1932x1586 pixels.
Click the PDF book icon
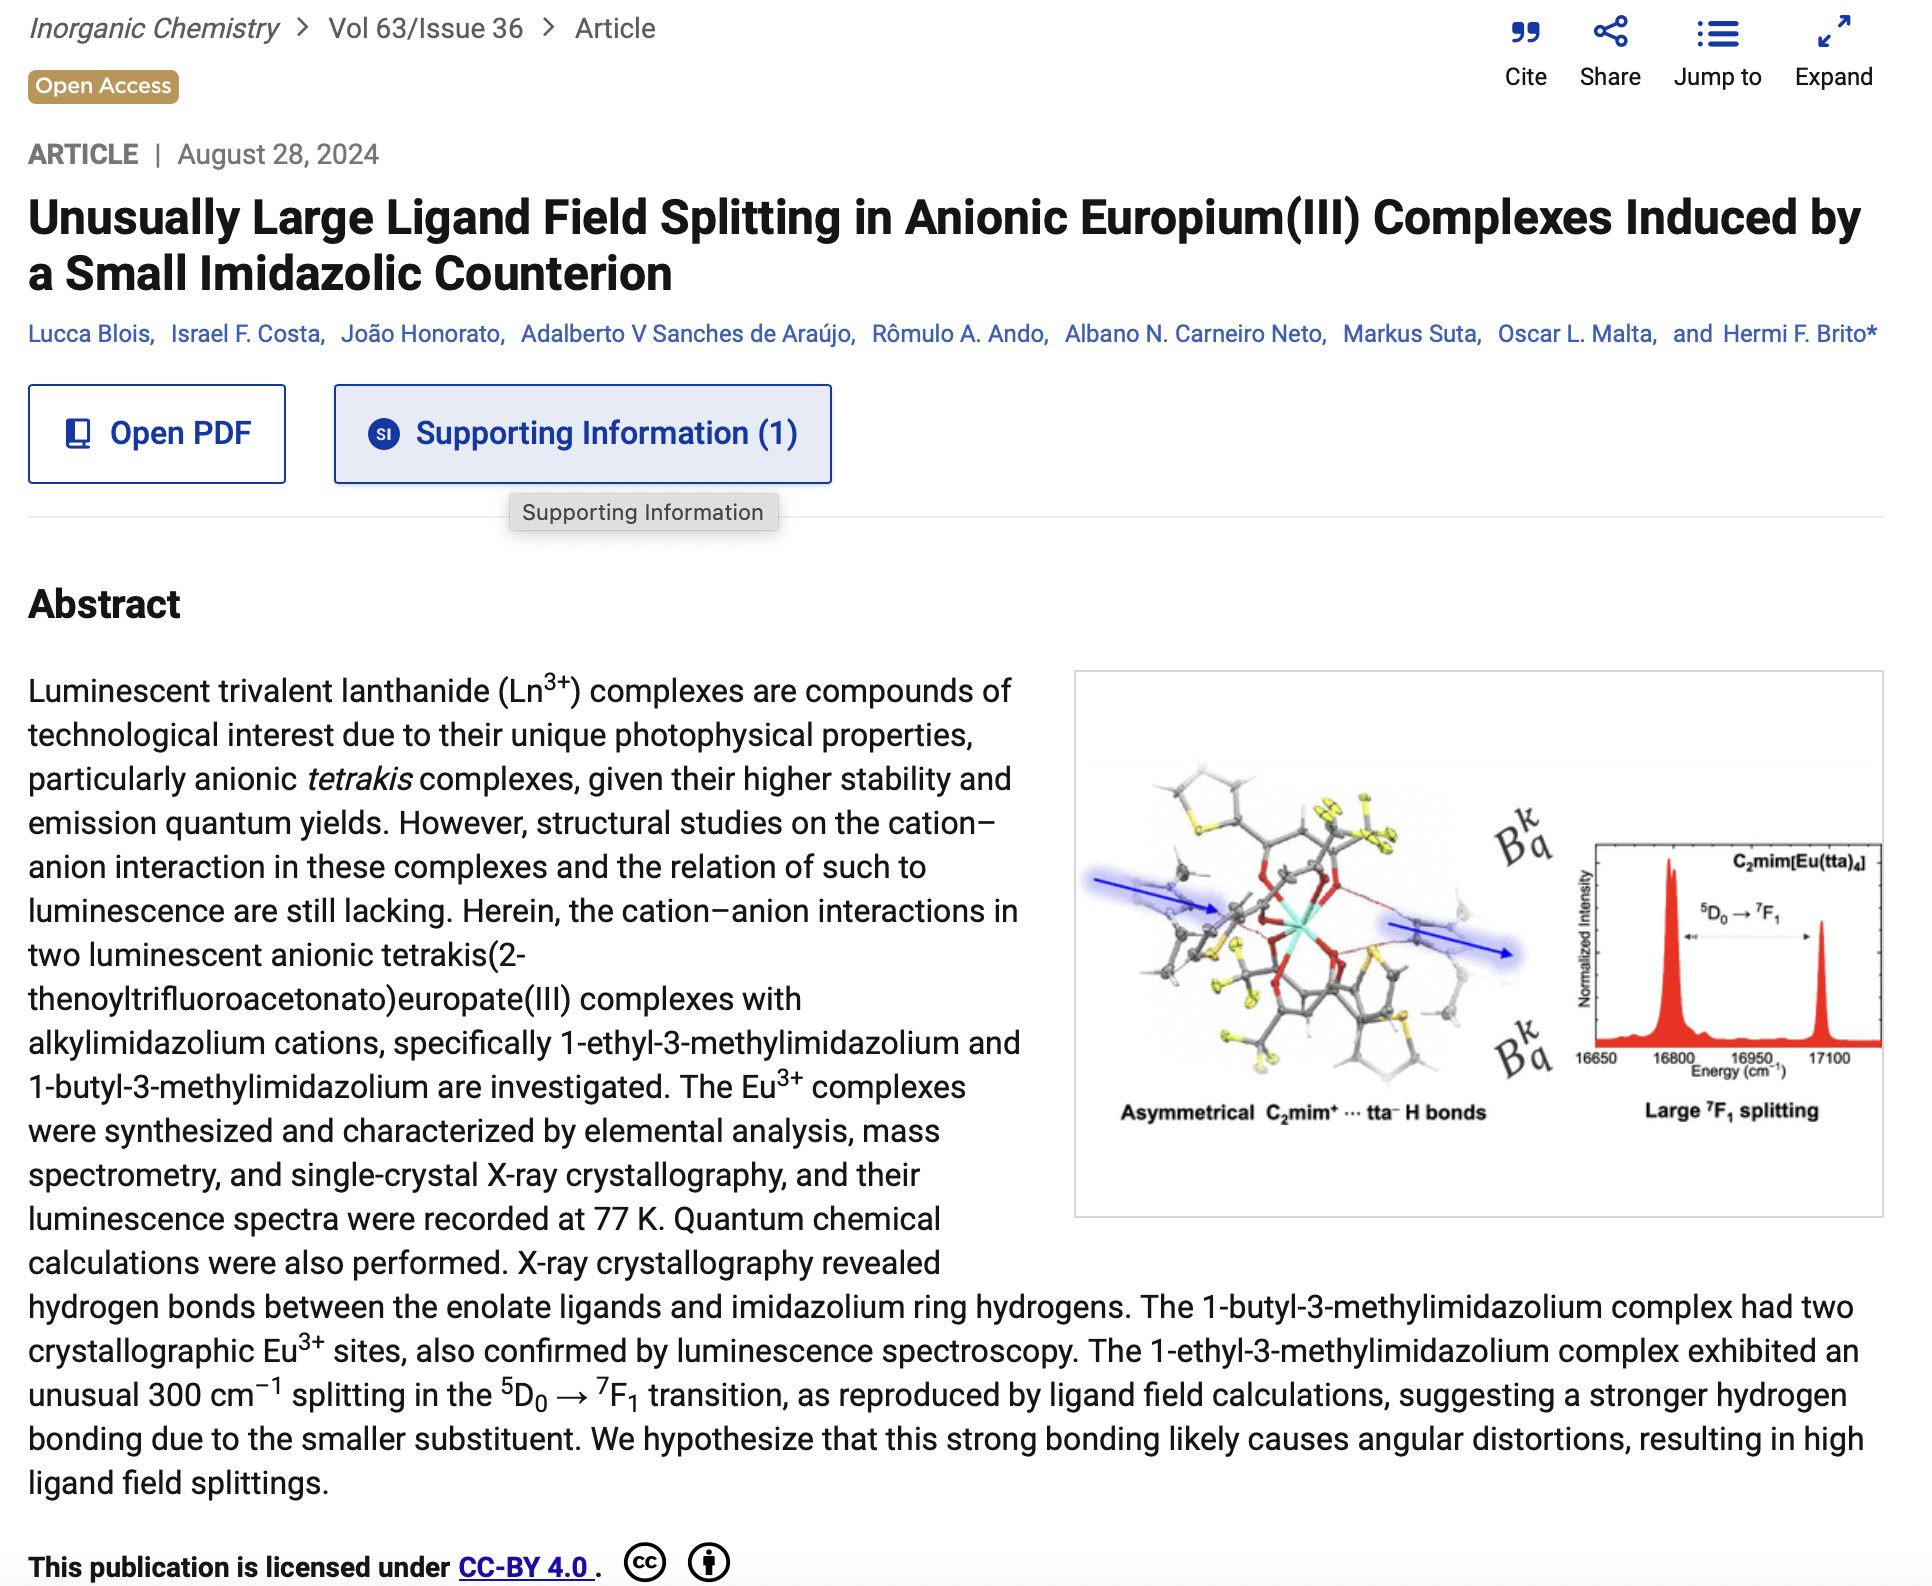pyautogui.click(x=78, y=434)
